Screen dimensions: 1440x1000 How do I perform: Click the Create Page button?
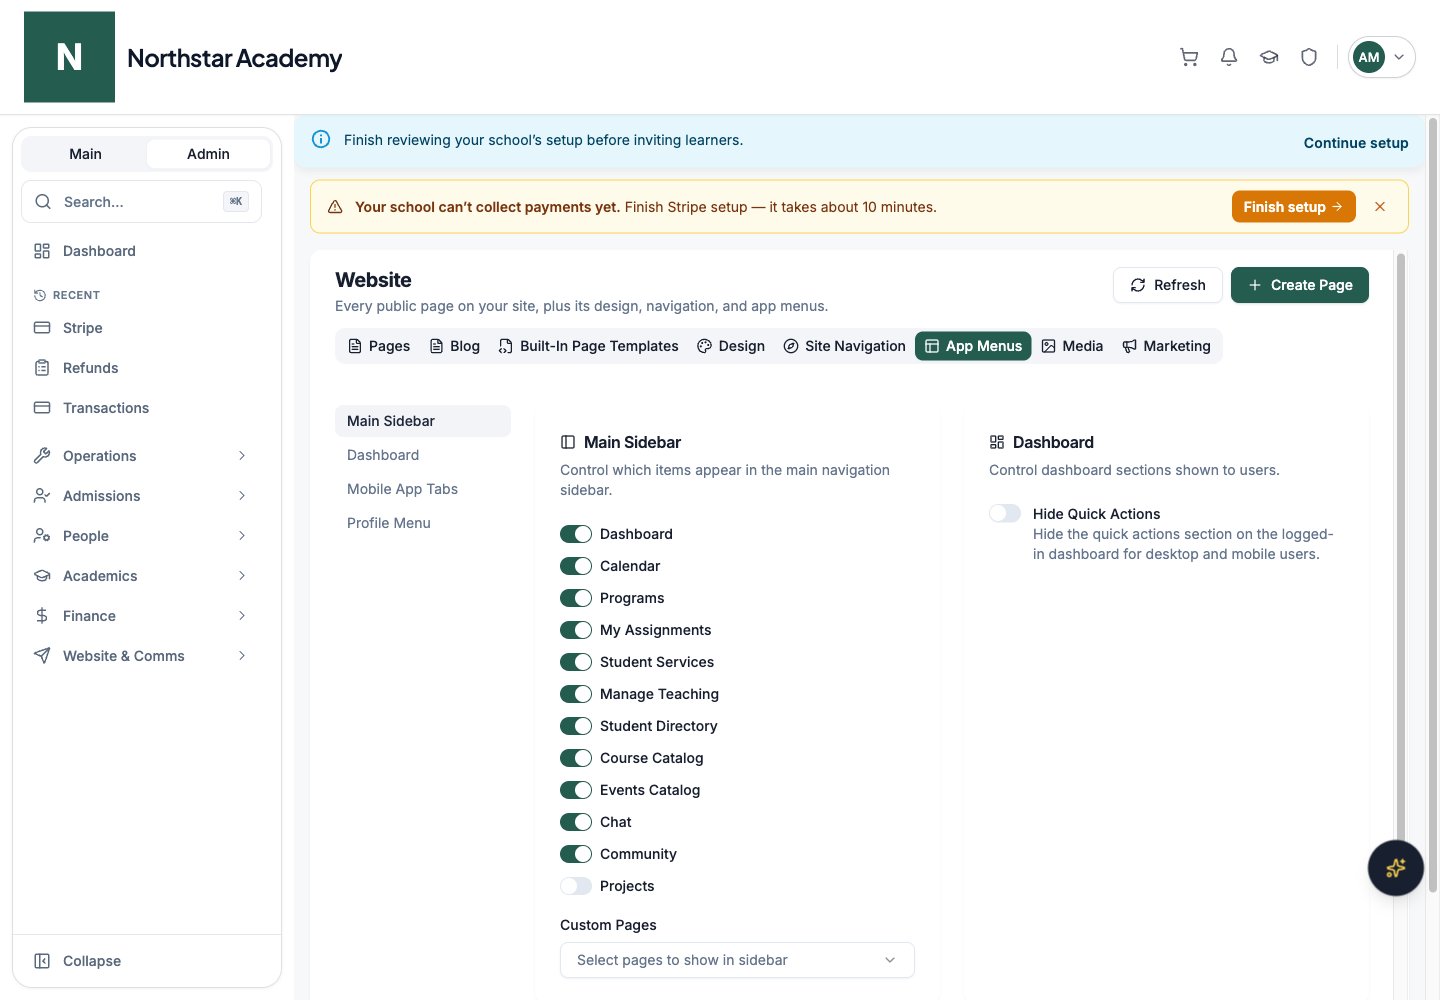coord(1300,285)
